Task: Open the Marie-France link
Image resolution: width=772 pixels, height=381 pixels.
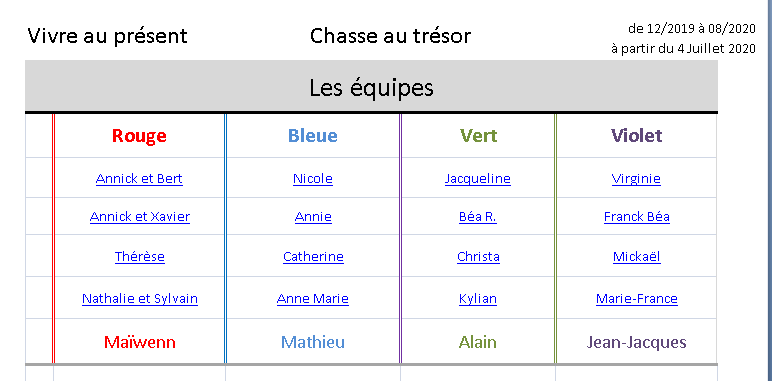Action: point(637,298)
